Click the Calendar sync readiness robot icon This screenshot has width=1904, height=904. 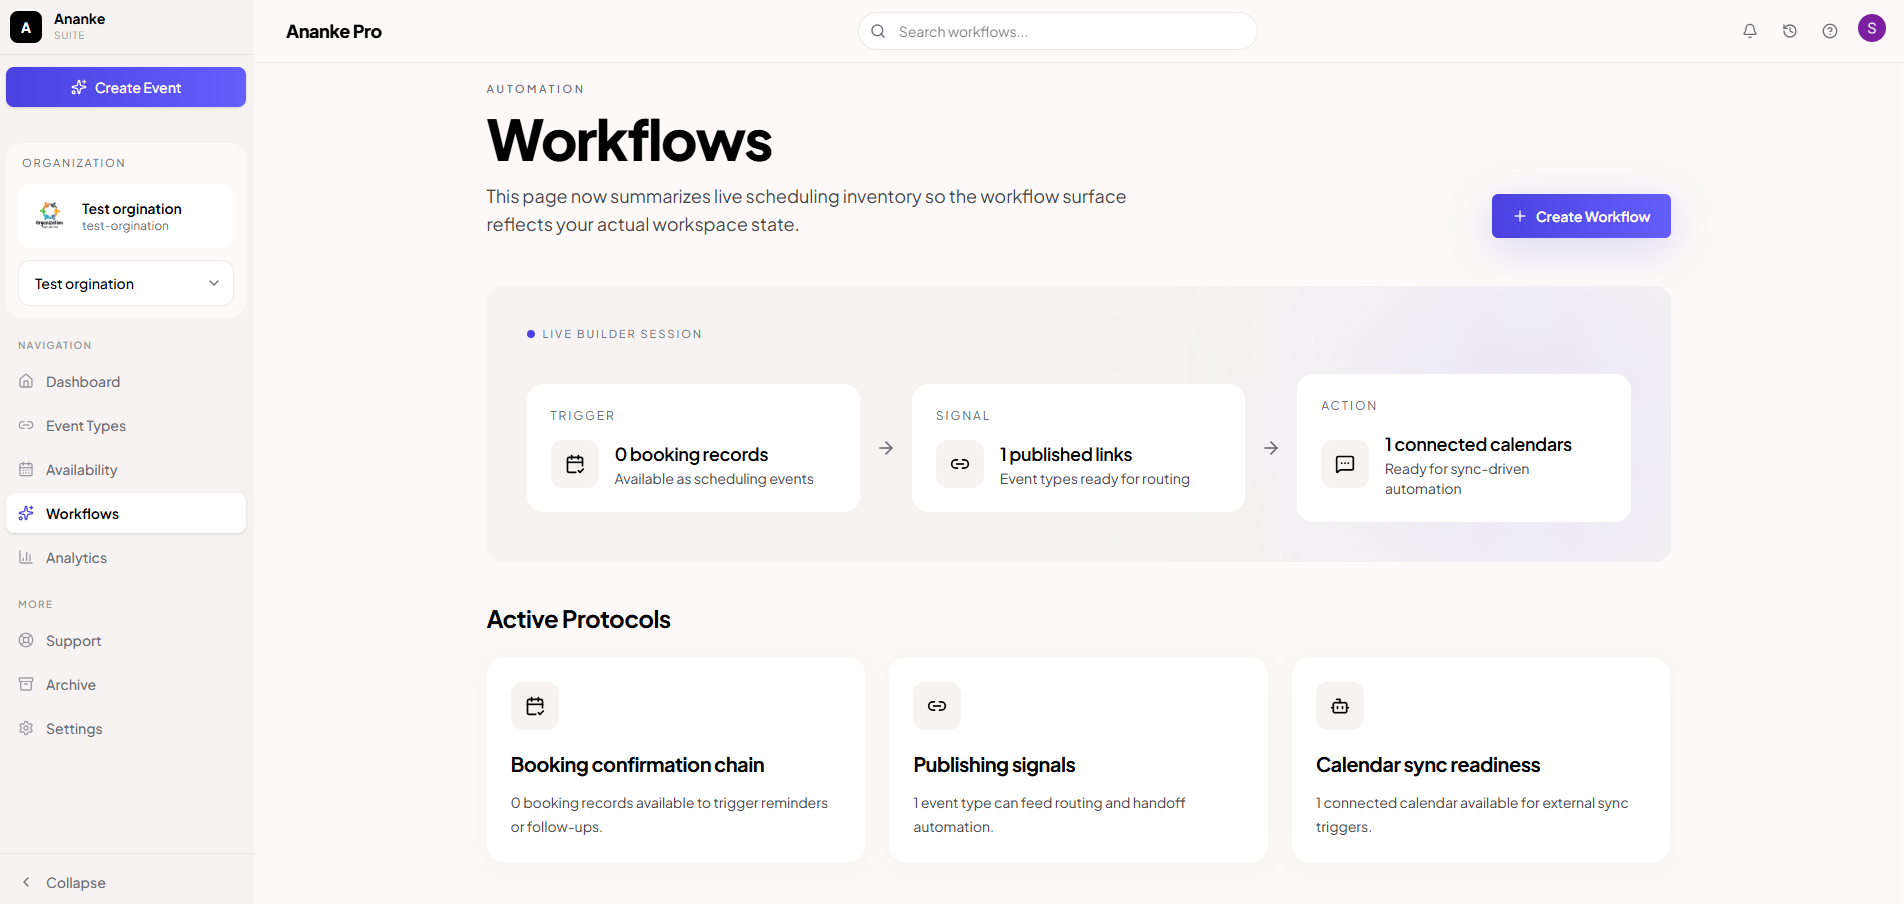pos(1340,706)
